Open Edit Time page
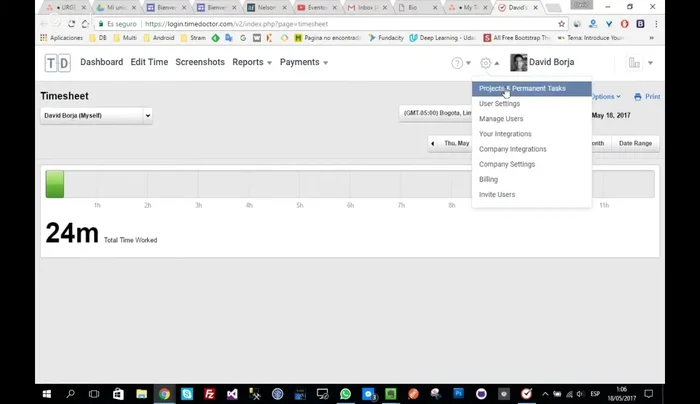This screenshot has height=404, width=700. tap(149, 62)
